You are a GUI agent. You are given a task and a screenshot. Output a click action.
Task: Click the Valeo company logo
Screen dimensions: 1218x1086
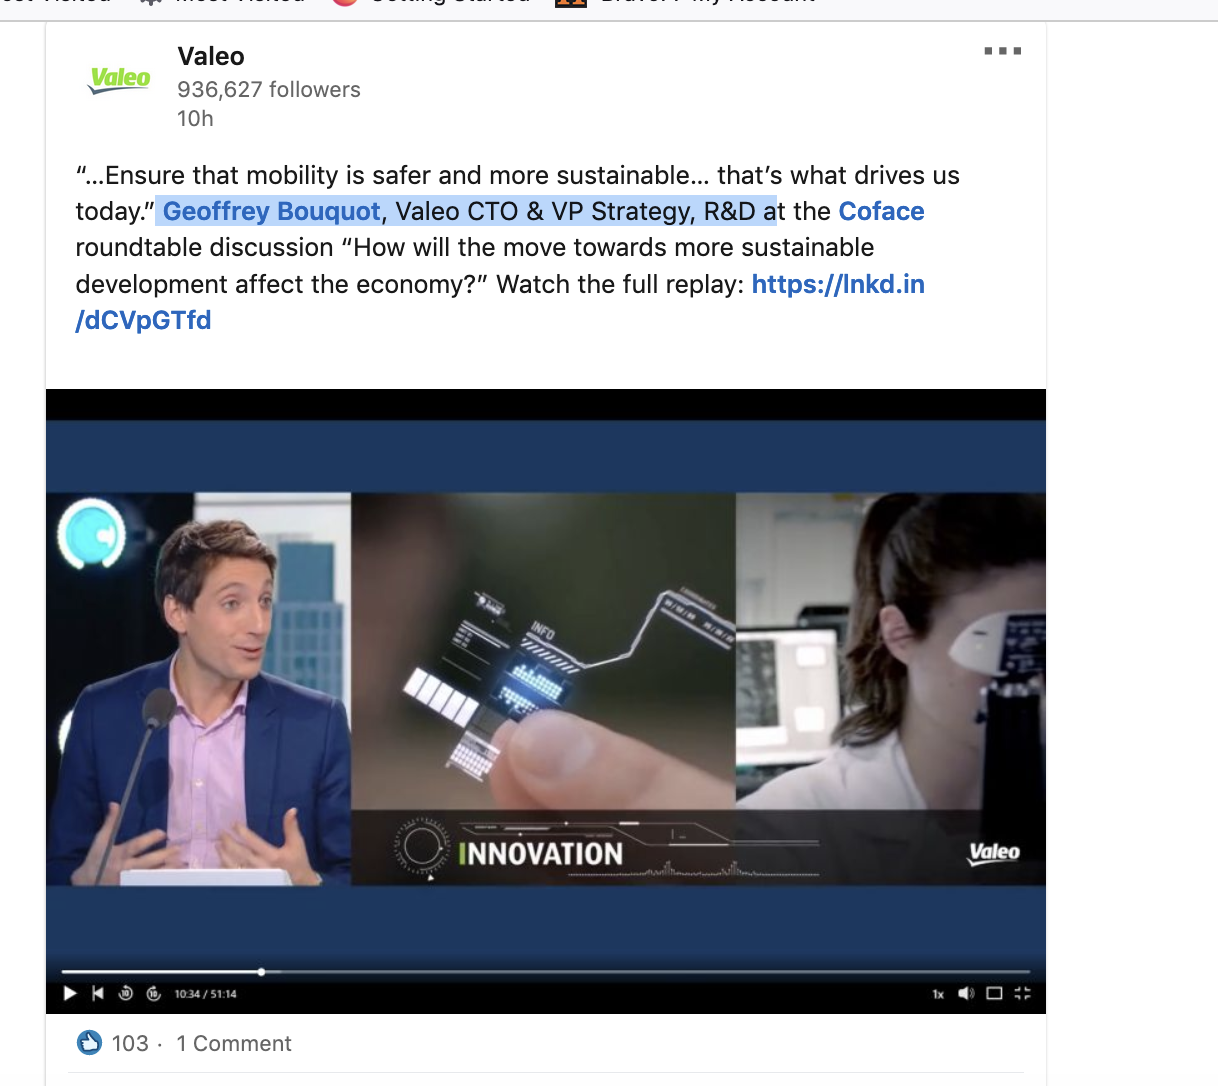pyautogui.click(x=120, y=80)
